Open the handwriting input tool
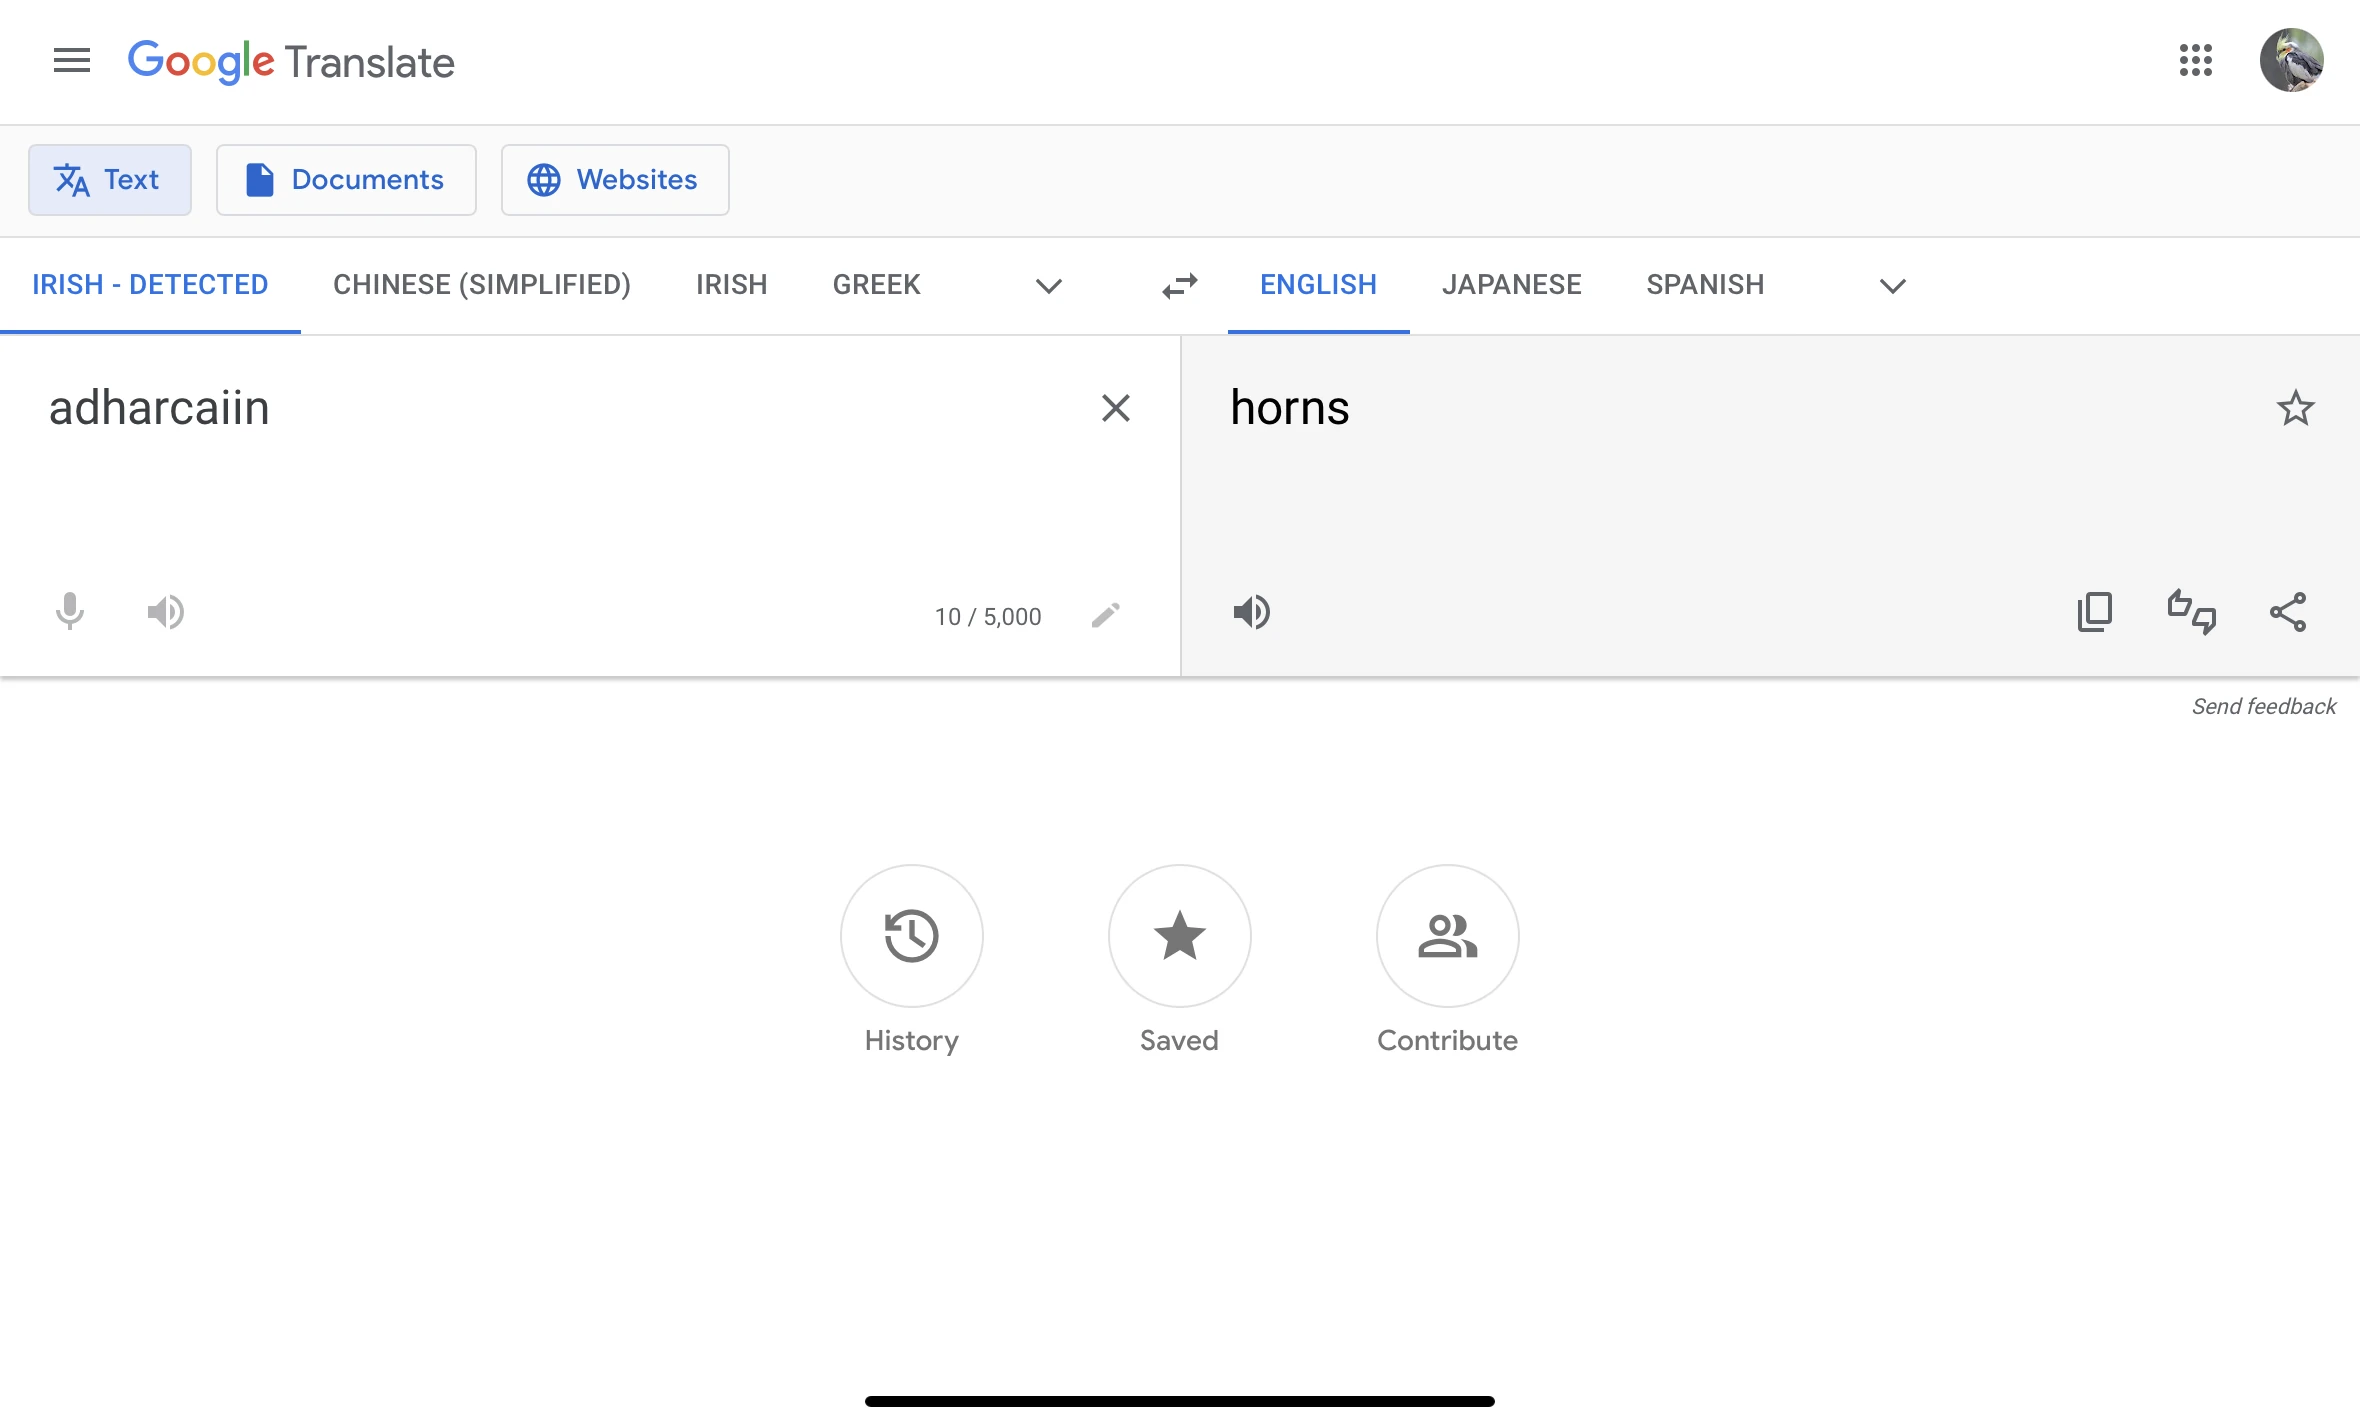Viewport: 2360px width, 1422px height. (x=1105, y=615)
